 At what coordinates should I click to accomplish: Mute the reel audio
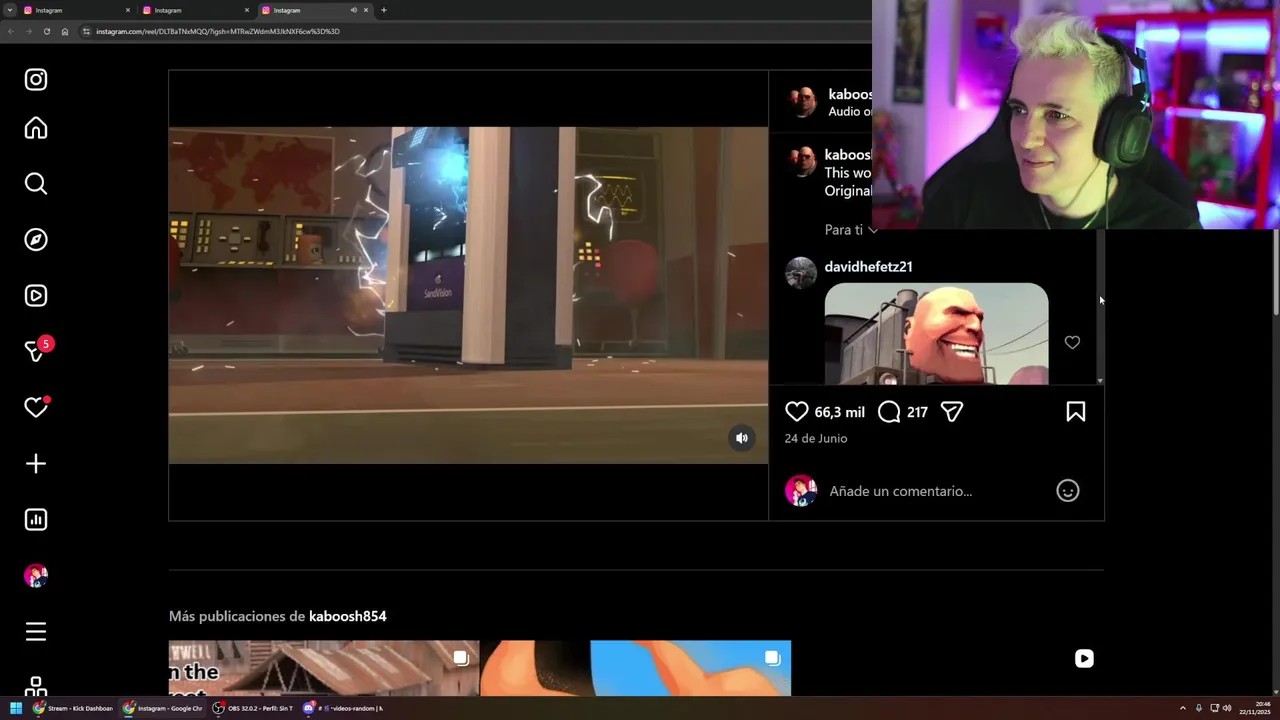coord(742,438)
